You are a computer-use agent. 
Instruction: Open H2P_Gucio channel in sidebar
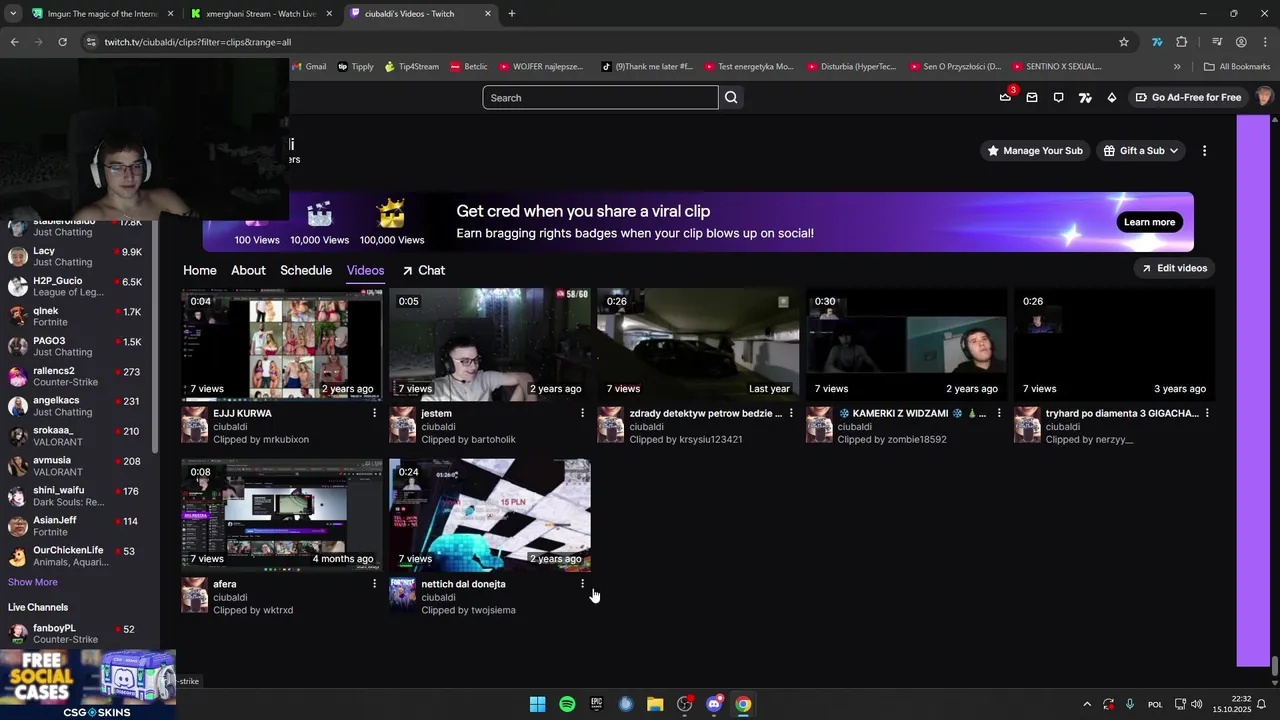tap(76, 287)
